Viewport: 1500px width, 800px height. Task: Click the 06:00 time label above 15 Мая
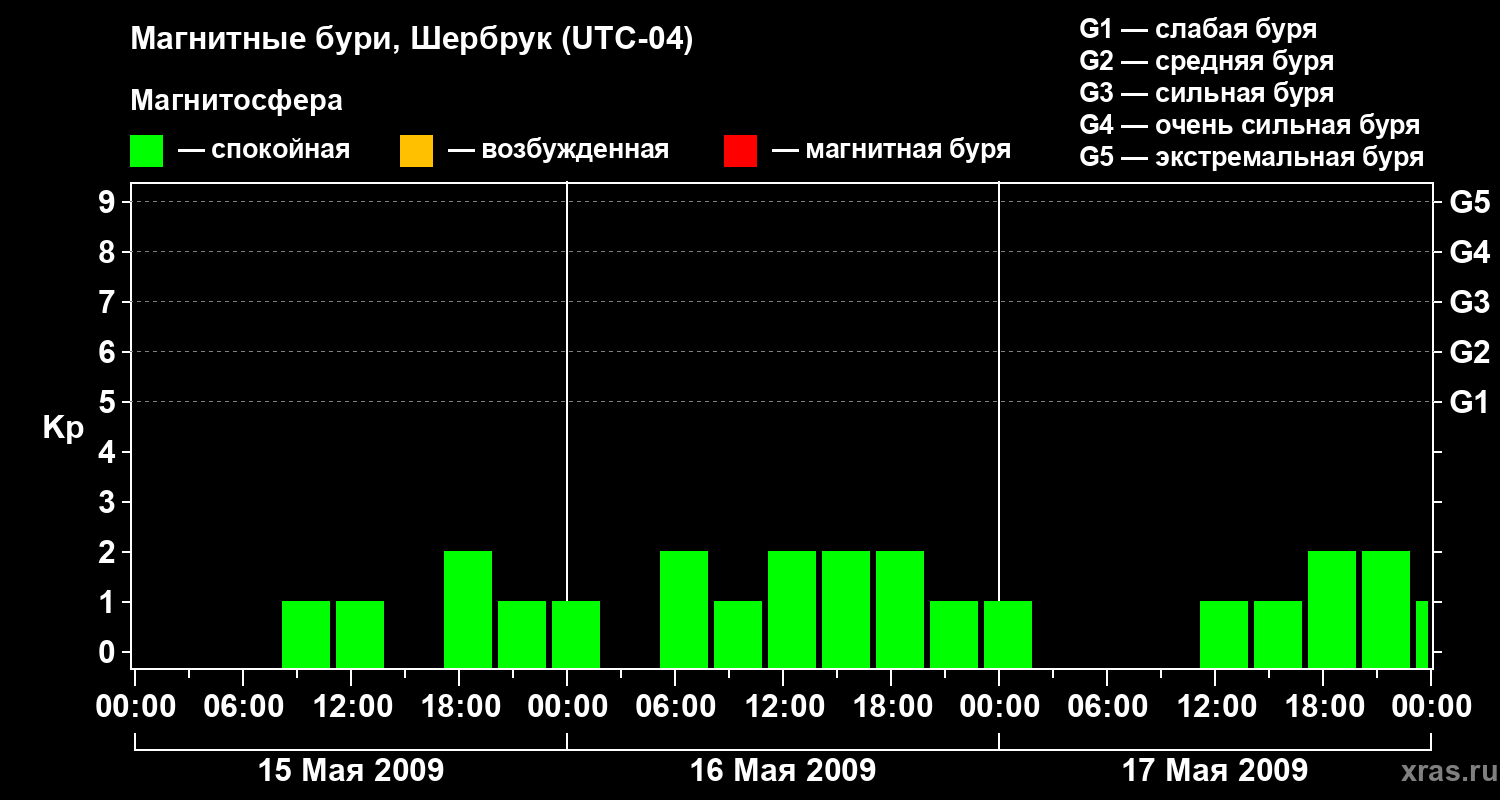[243, 706]
